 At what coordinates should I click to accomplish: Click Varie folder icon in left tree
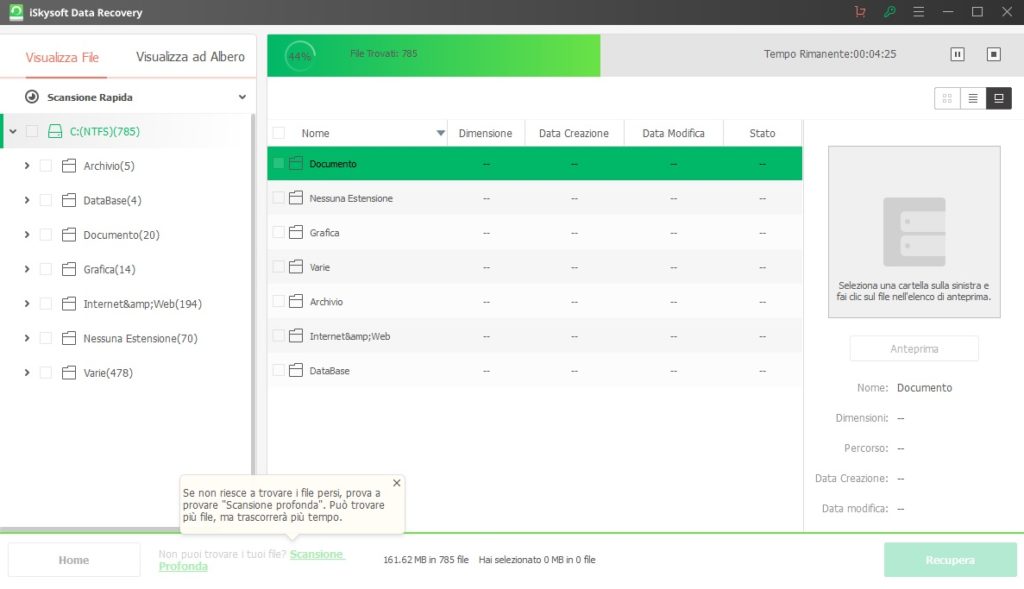point(69,373)
